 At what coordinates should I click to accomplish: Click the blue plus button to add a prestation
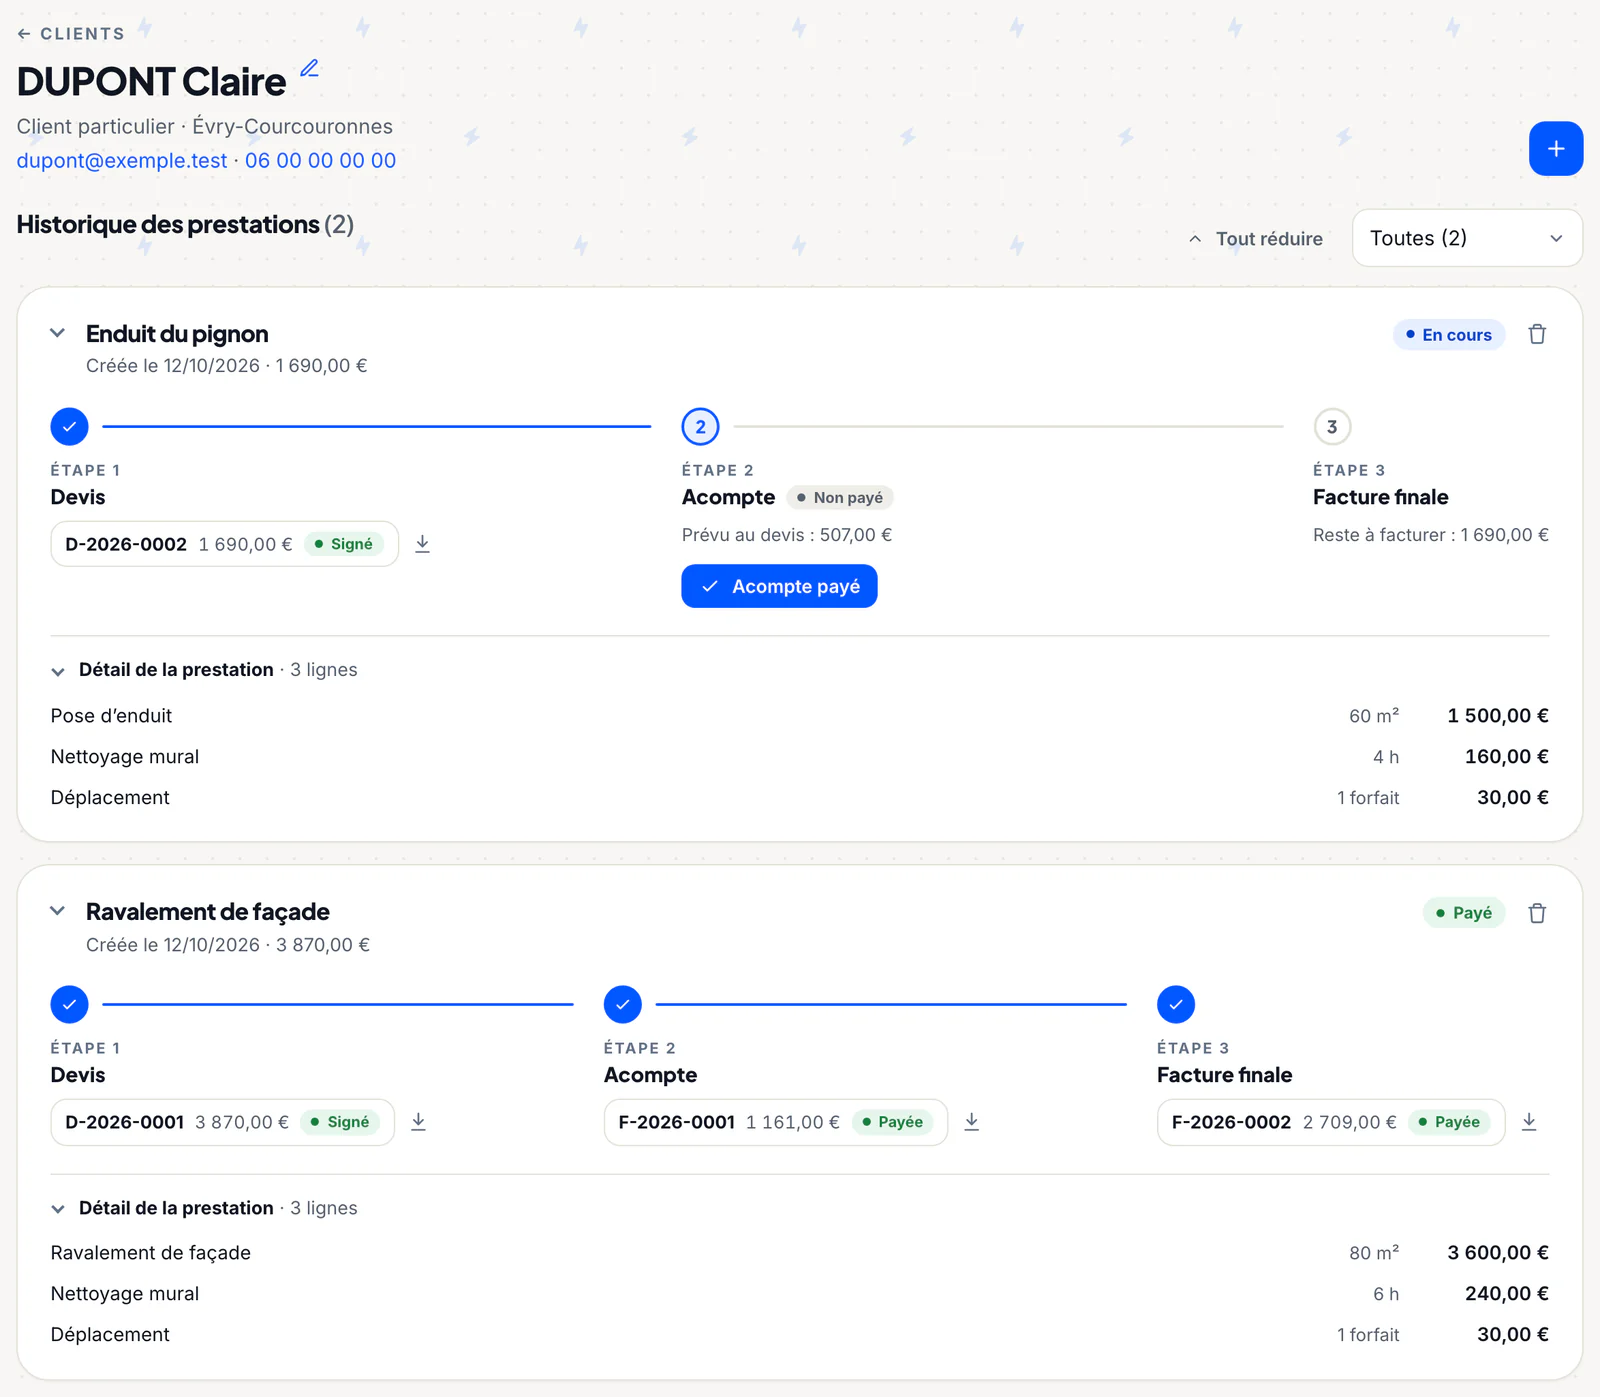(x=1555, y=149)
